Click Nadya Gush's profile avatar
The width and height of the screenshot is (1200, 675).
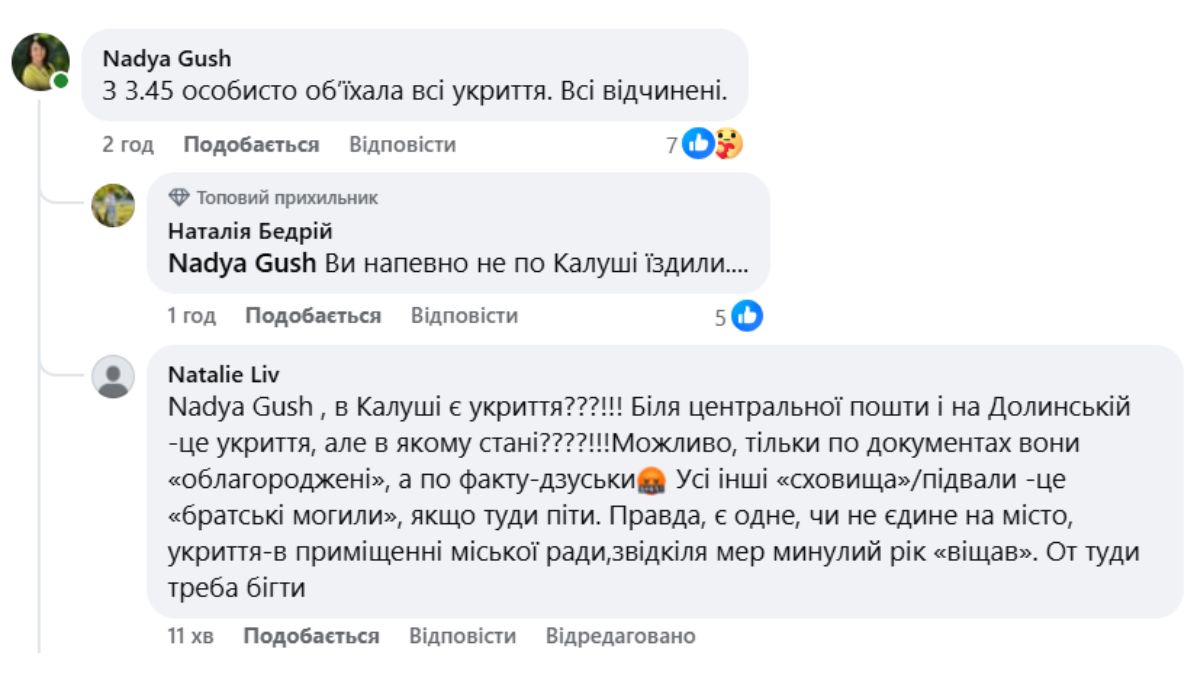point(40,62)
